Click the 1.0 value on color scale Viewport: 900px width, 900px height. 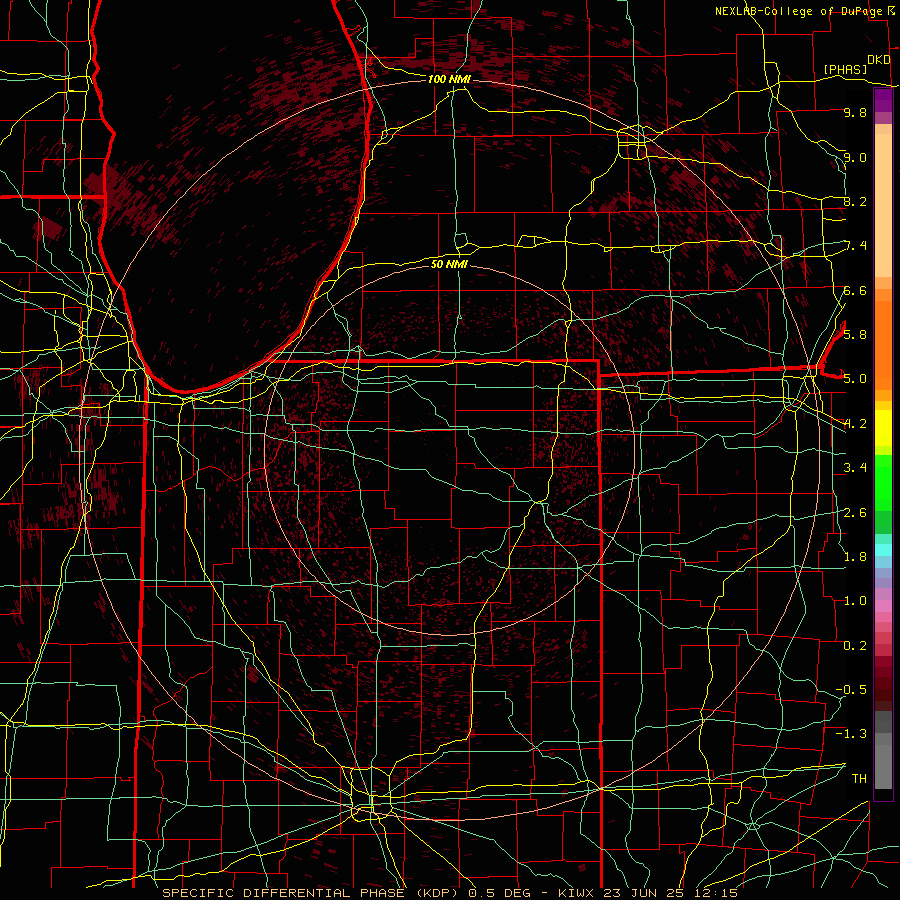click(855, 601)
